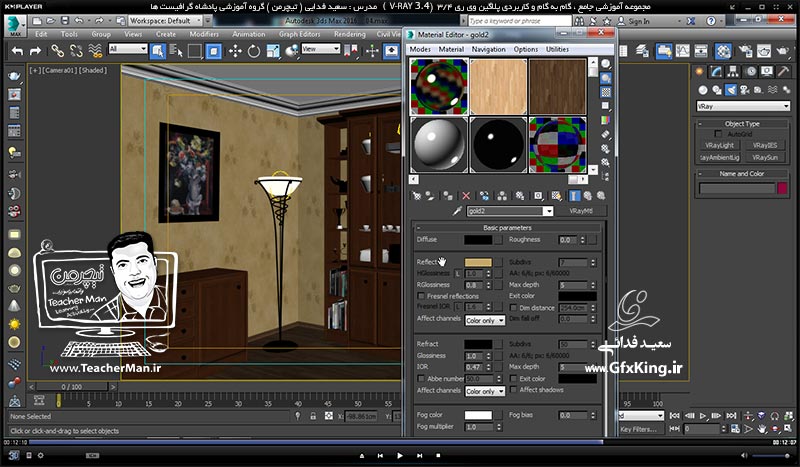This screenshot has height=467, width=800.
Task: Open the white Fog color swatch
Action: pyautogui.click(x=478, y=415)
